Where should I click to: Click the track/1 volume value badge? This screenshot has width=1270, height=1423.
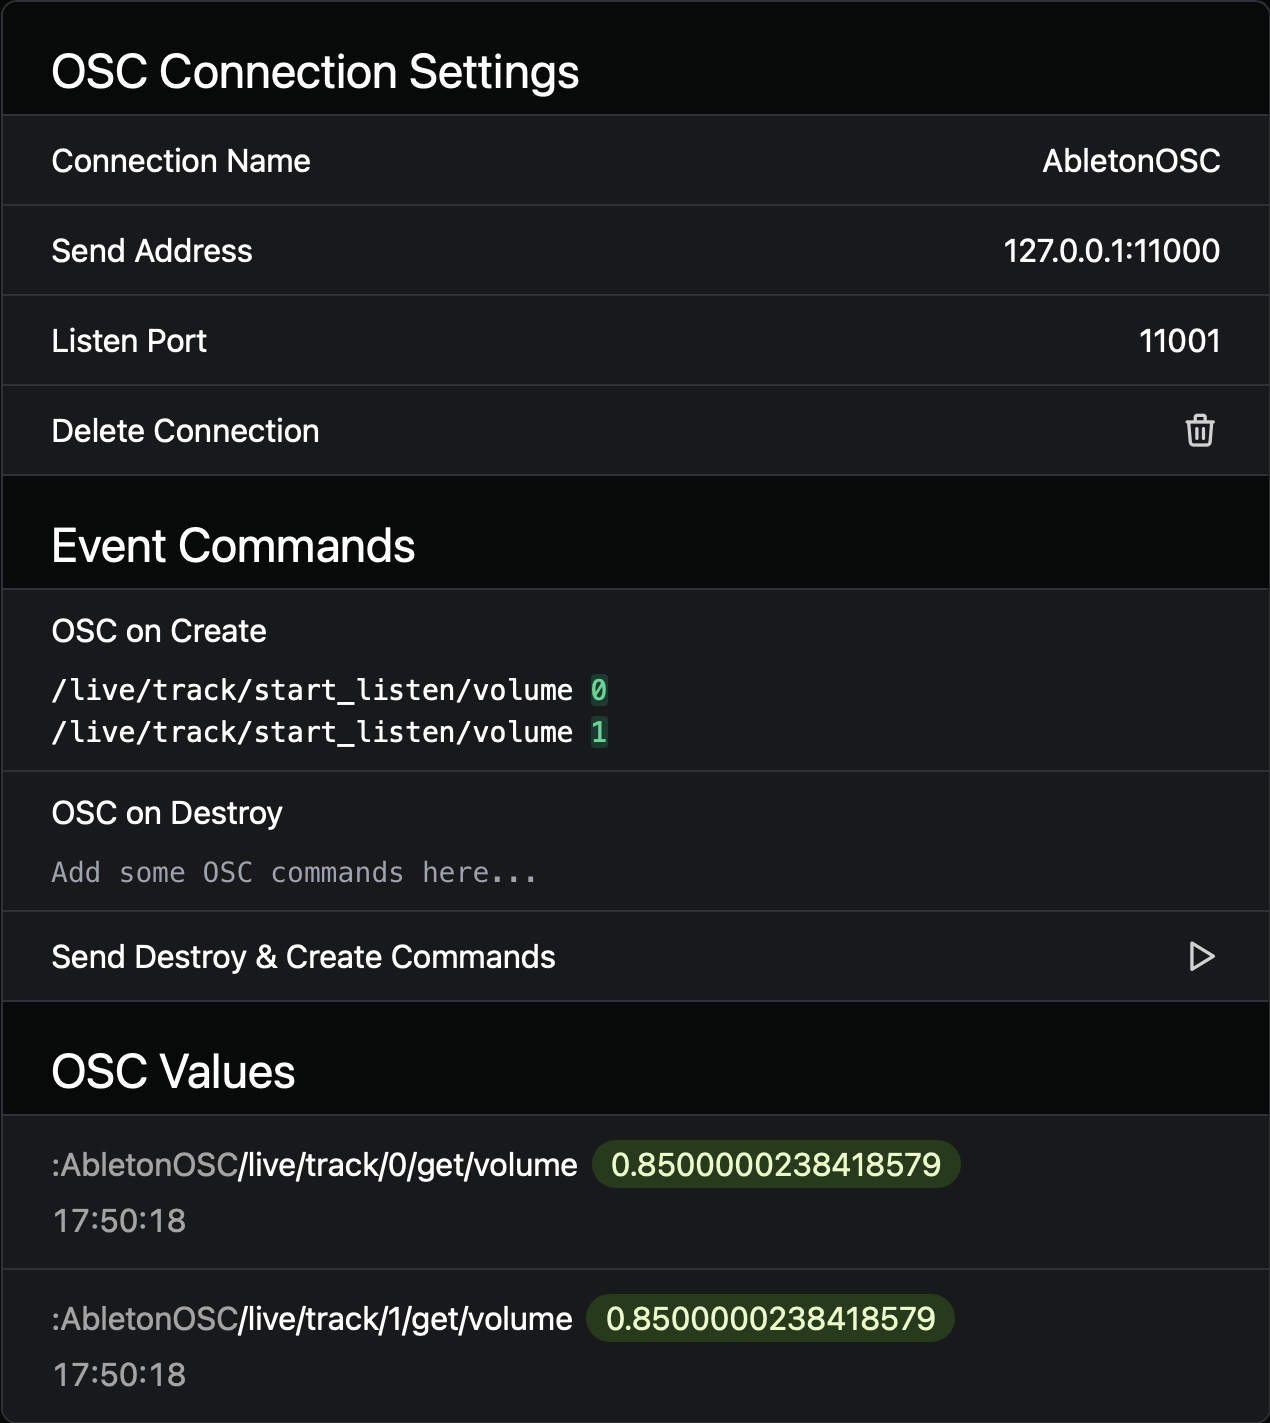coord(771,1319)
